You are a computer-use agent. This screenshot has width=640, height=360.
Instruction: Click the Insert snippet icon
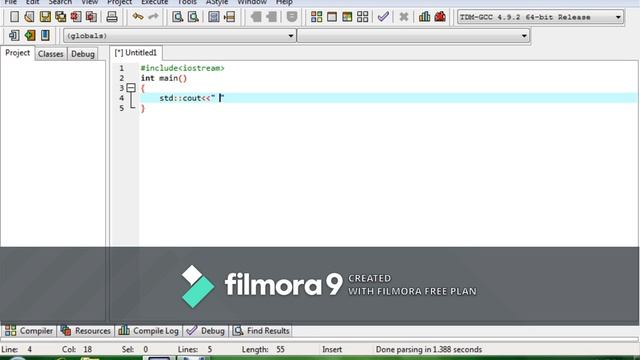pyautogui.click(x=14, y=36)
